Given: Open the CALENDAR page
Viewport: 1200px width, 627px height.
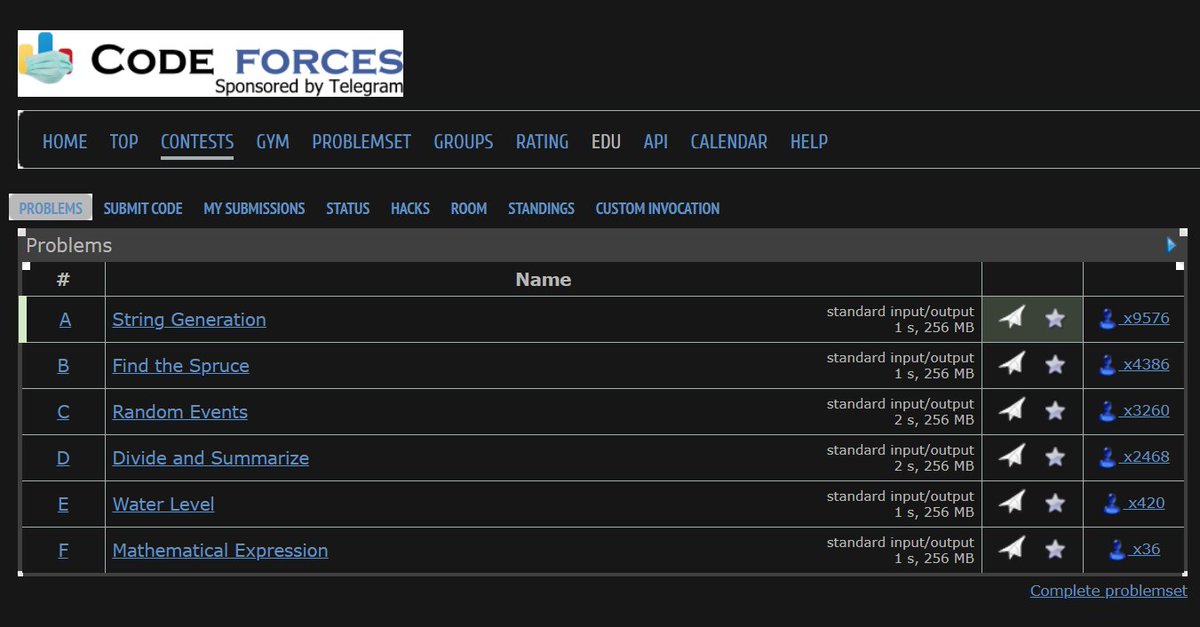Looking at the screenshot, I should pos(729,142).
